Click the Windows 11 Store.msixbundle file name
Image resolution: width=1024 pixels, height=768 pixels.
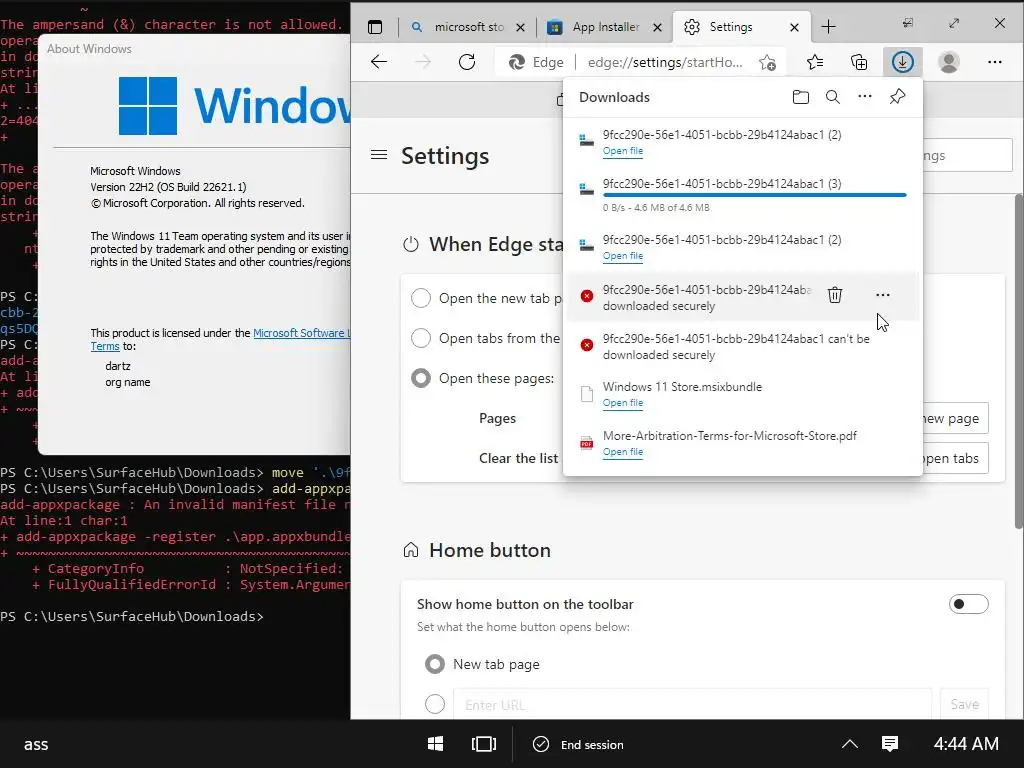[x=682, y=387]
